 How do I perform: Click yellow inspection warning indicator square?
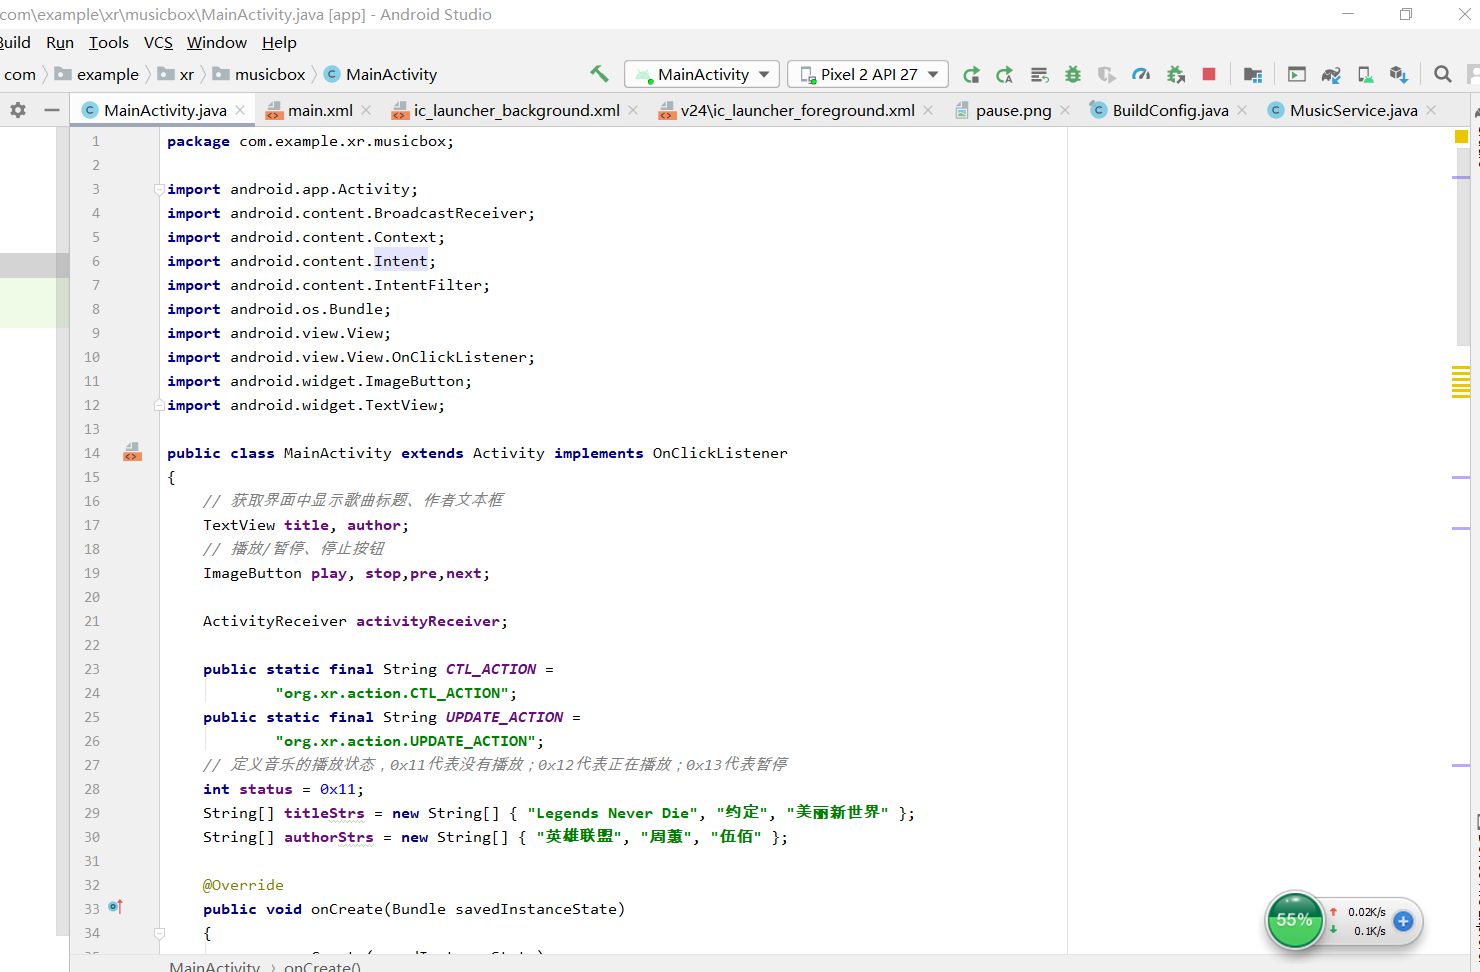click(1461, 136)
